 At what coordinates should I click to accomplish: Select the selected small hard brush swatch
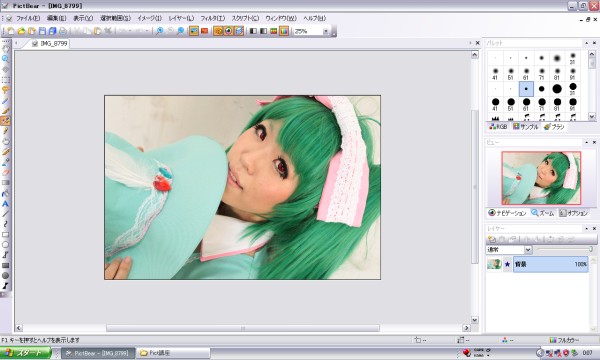[x=526, y=89]
